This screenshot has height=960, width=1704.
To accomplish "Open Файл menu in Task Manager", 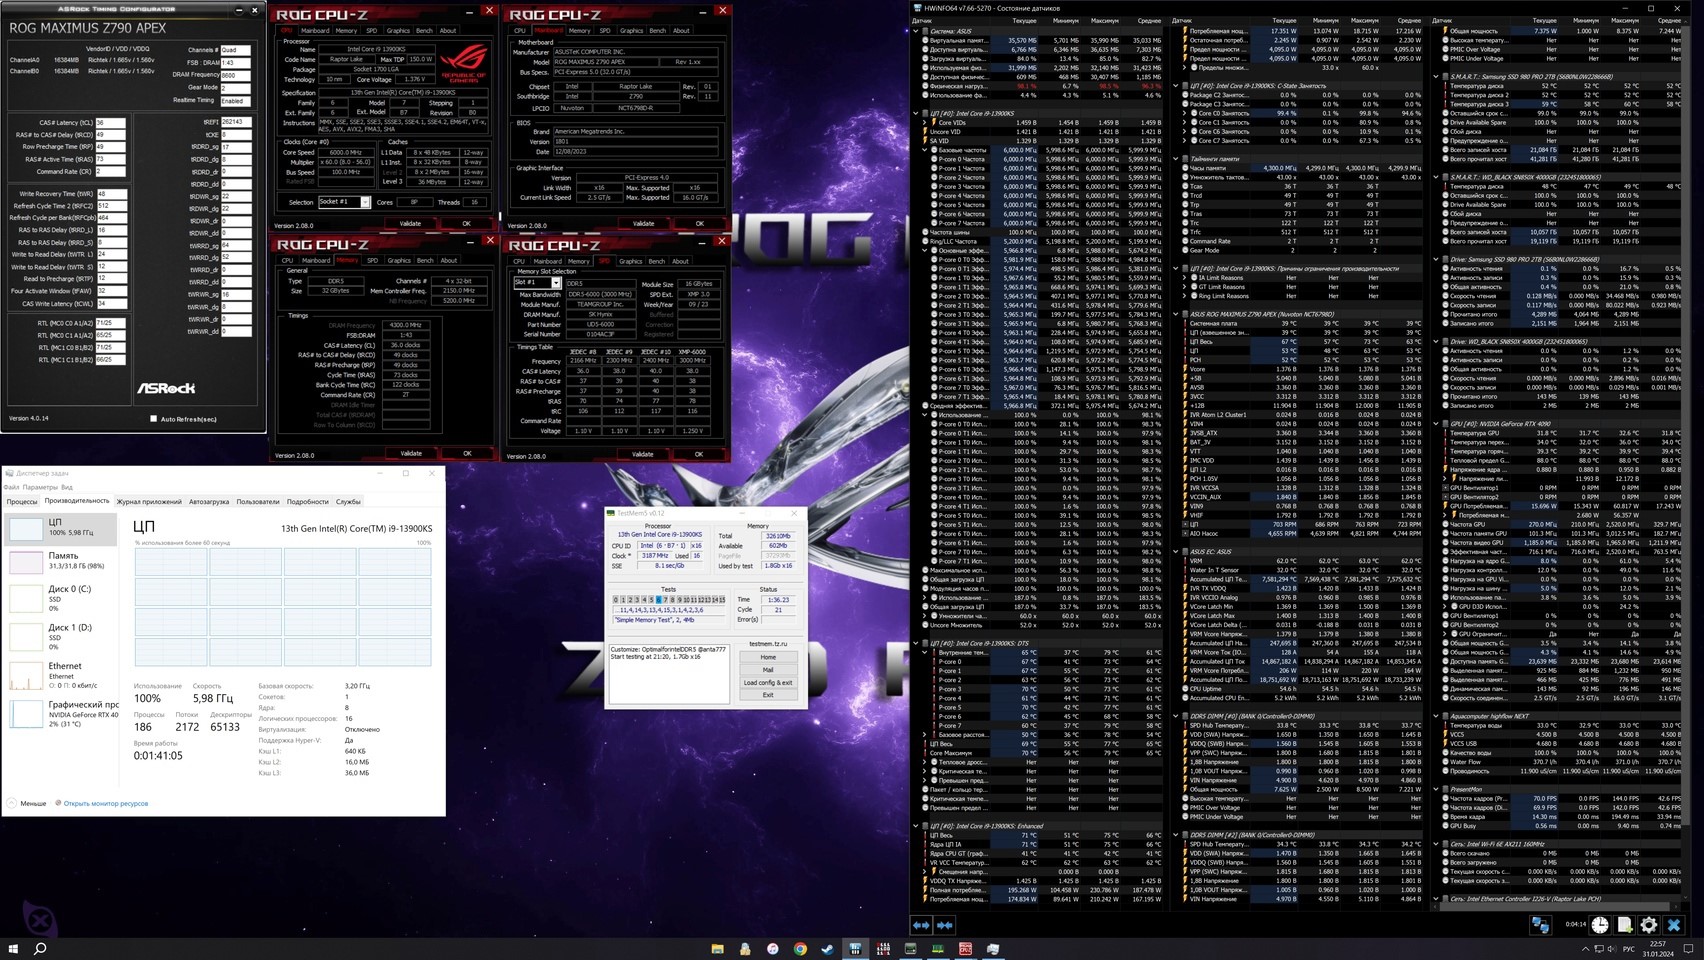I will pyautogui.click(x=11, y=487).
